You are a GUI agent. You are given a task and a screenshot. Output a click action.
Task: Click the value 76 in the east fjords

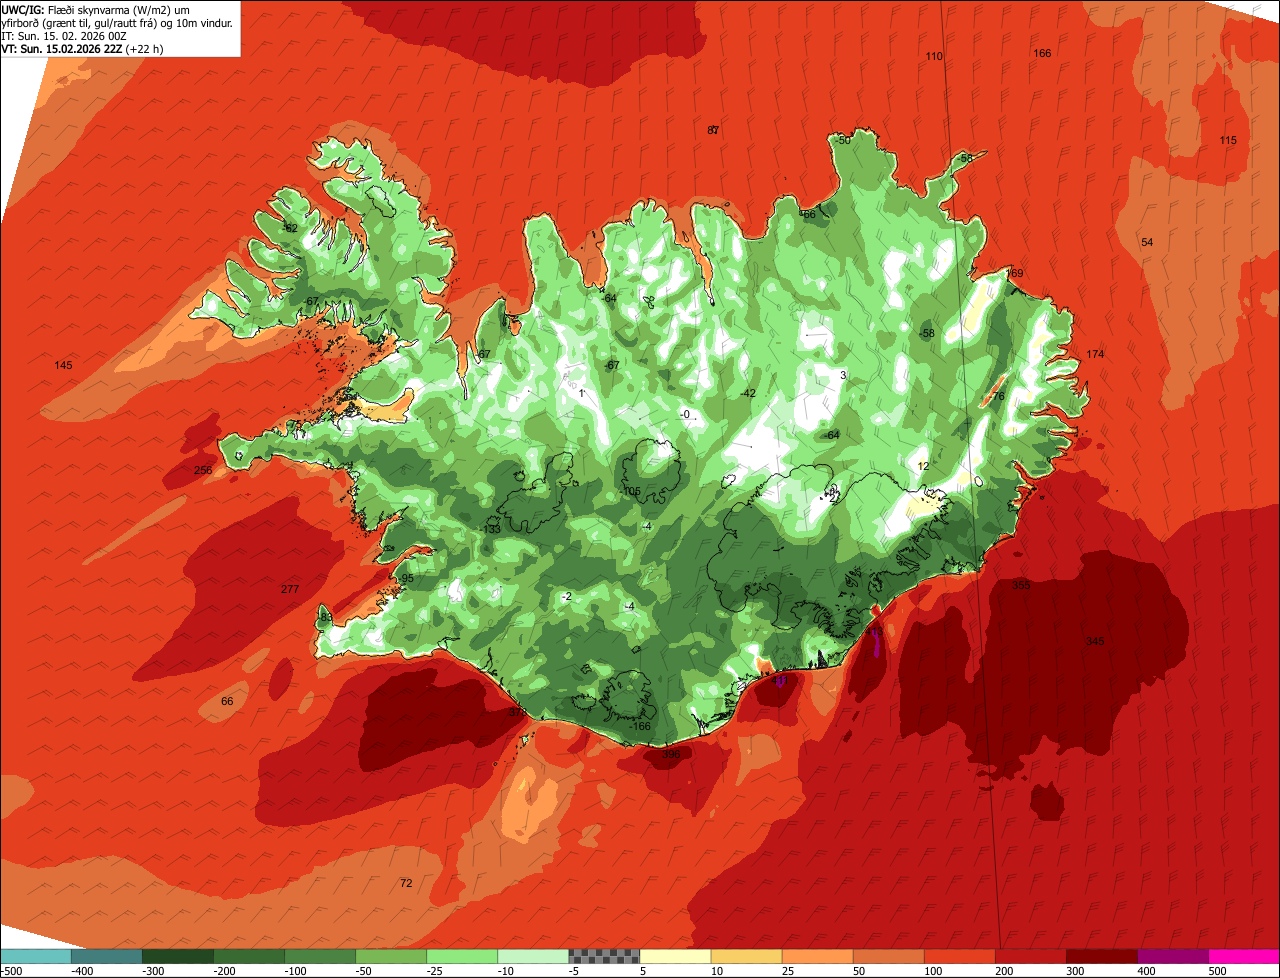click(x=998, y=396)
